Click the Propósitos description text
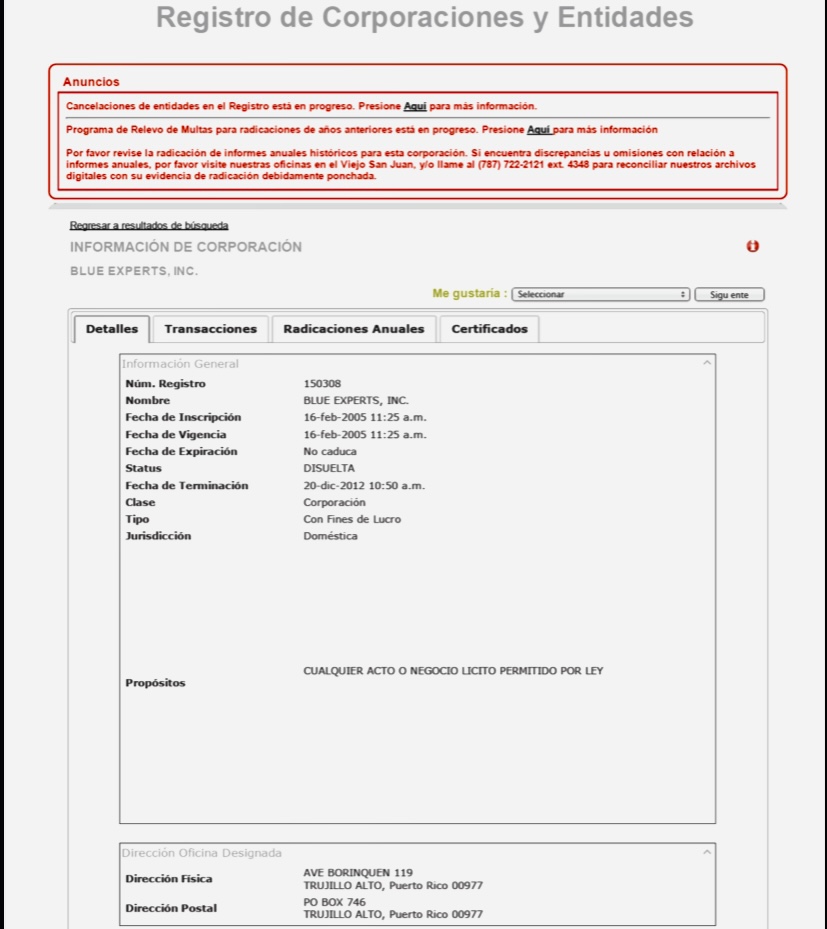This screenshot has height=929, width=827. pyautogui.click(x=453, y=671)
